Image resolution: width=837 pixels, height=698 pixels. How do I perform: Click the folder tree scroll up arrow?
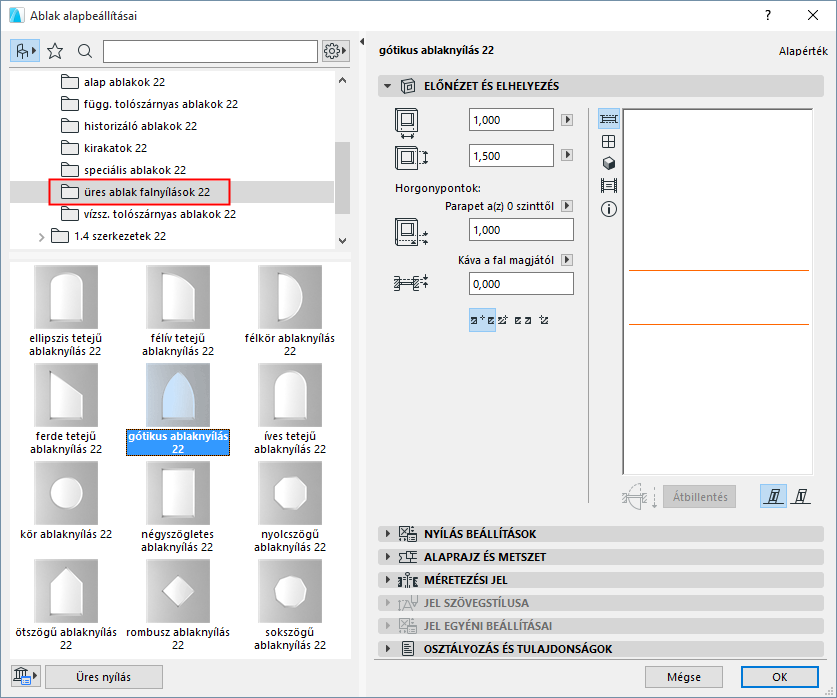pyautogui.click(x=343, y=81)
